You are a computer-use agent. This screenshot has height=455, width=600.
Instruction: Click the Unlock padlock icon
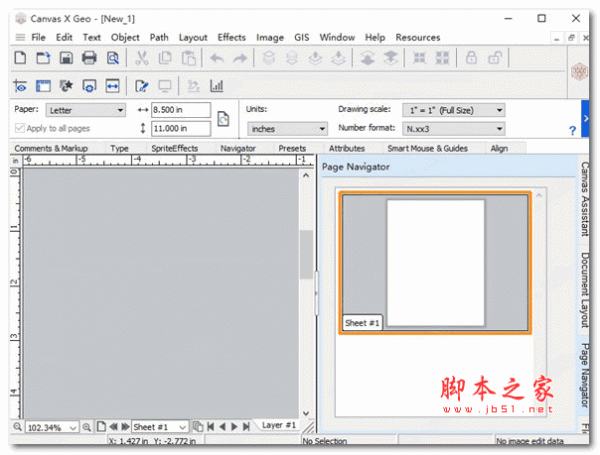(x=494, y=58)
